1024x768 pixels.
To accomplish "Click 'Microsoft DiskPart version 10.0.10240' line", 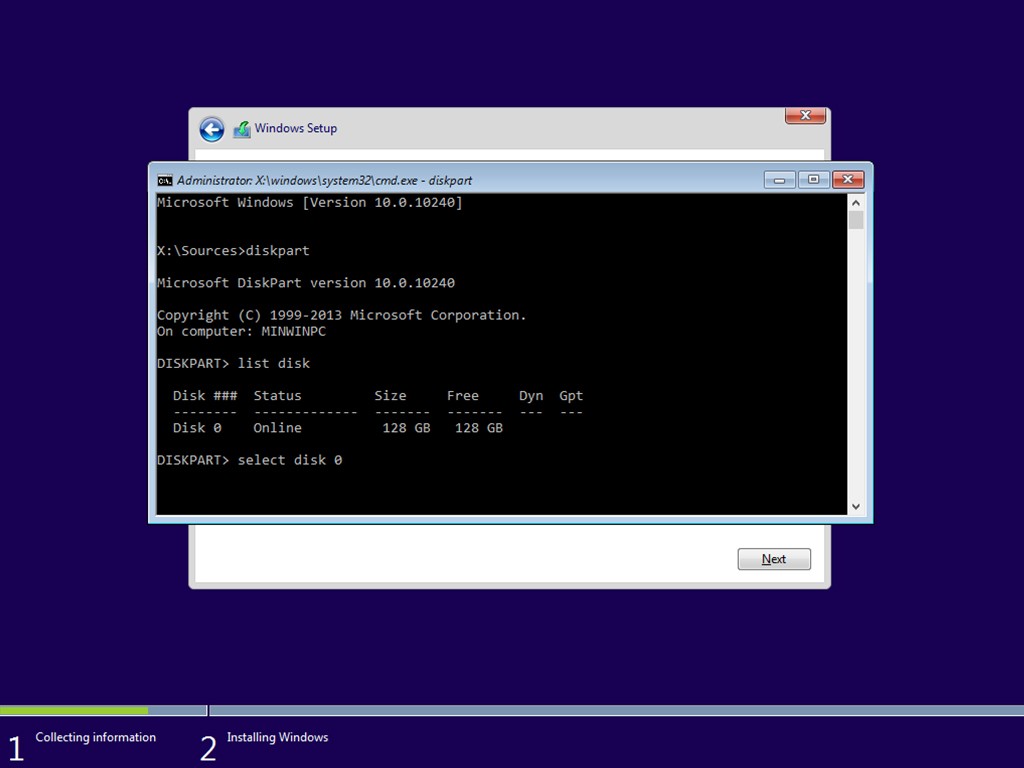I will pos(306,283).
